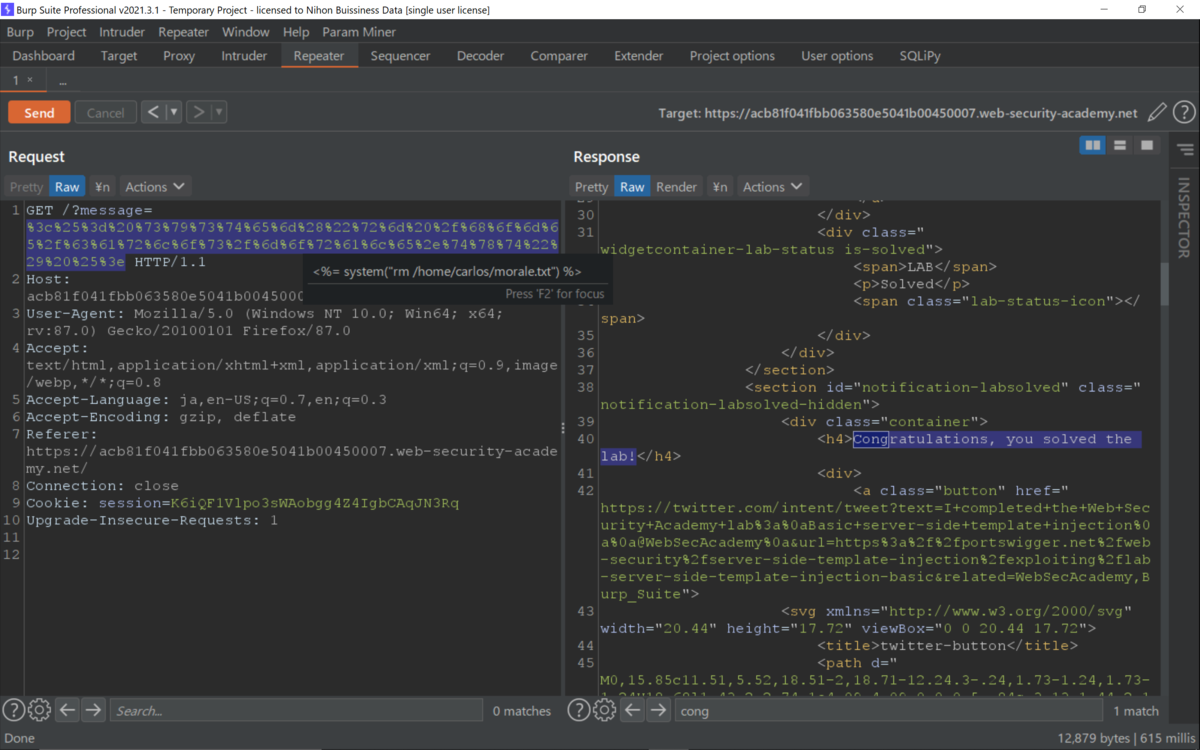Go to next Response search match
Image resolution: width=1200 pixels, height=750 pixels.
[x=658, y=710]
